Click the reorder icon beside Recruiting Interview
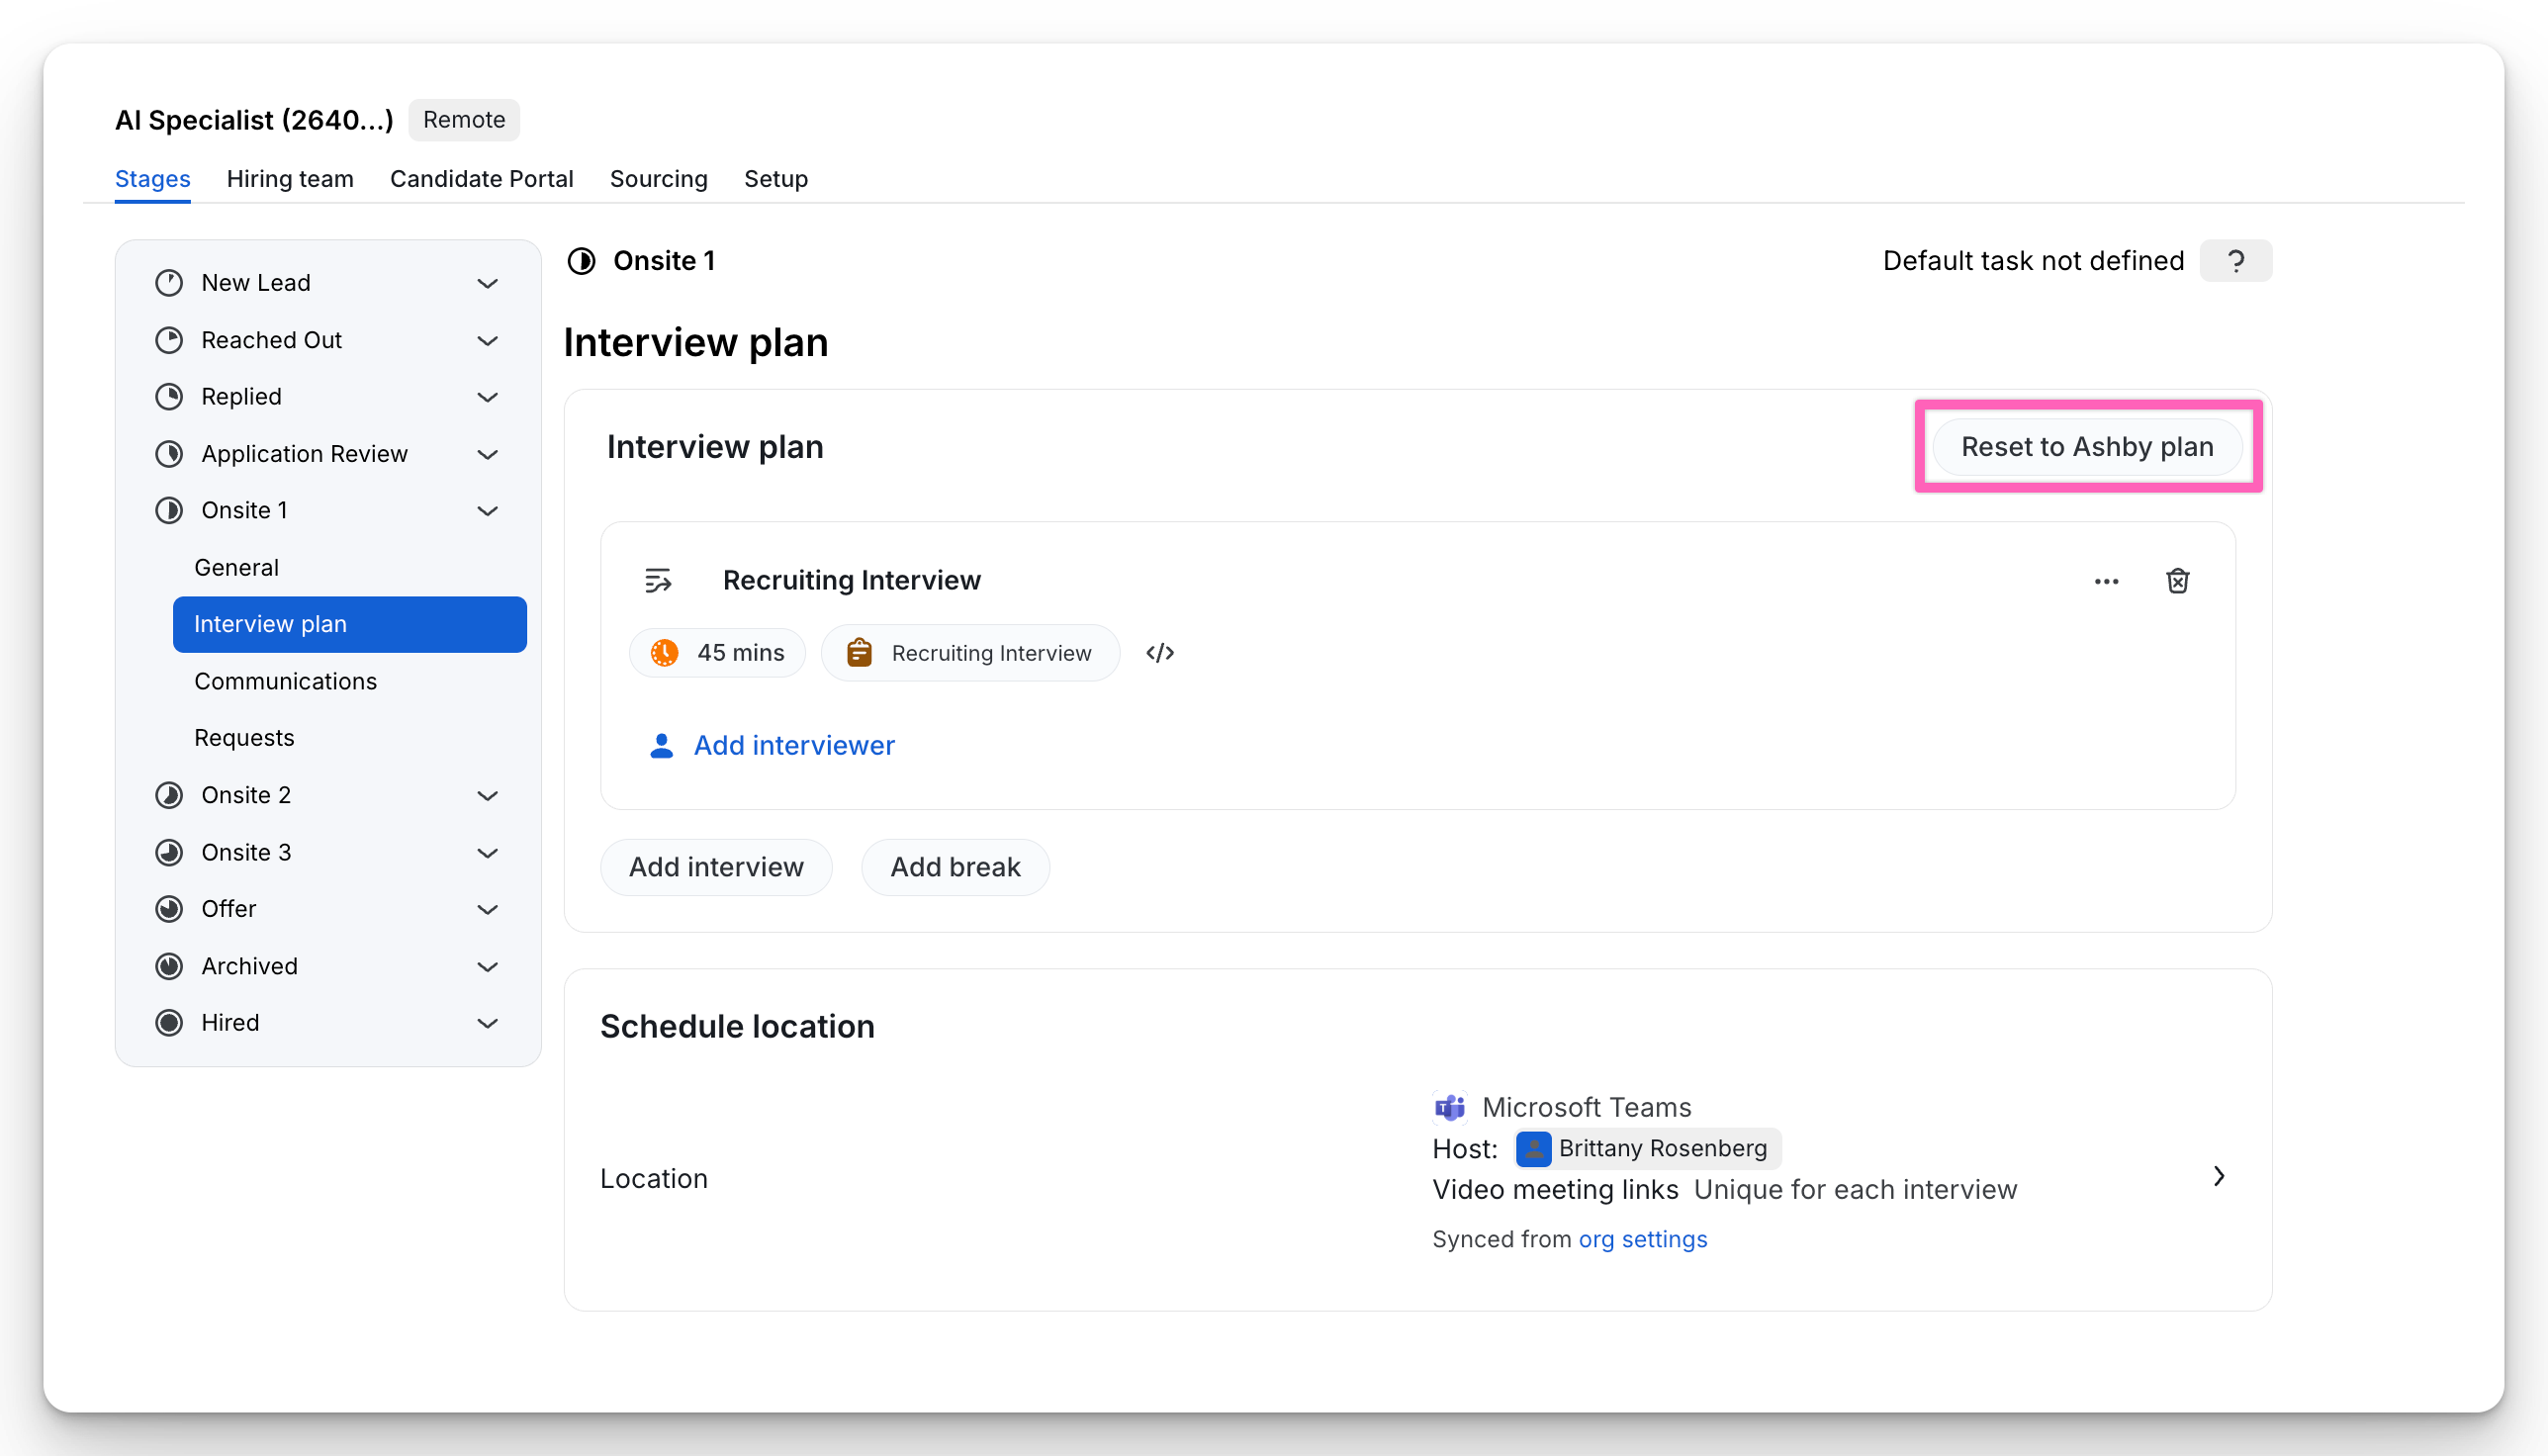2548x1456 pixels. pos(658,580)
